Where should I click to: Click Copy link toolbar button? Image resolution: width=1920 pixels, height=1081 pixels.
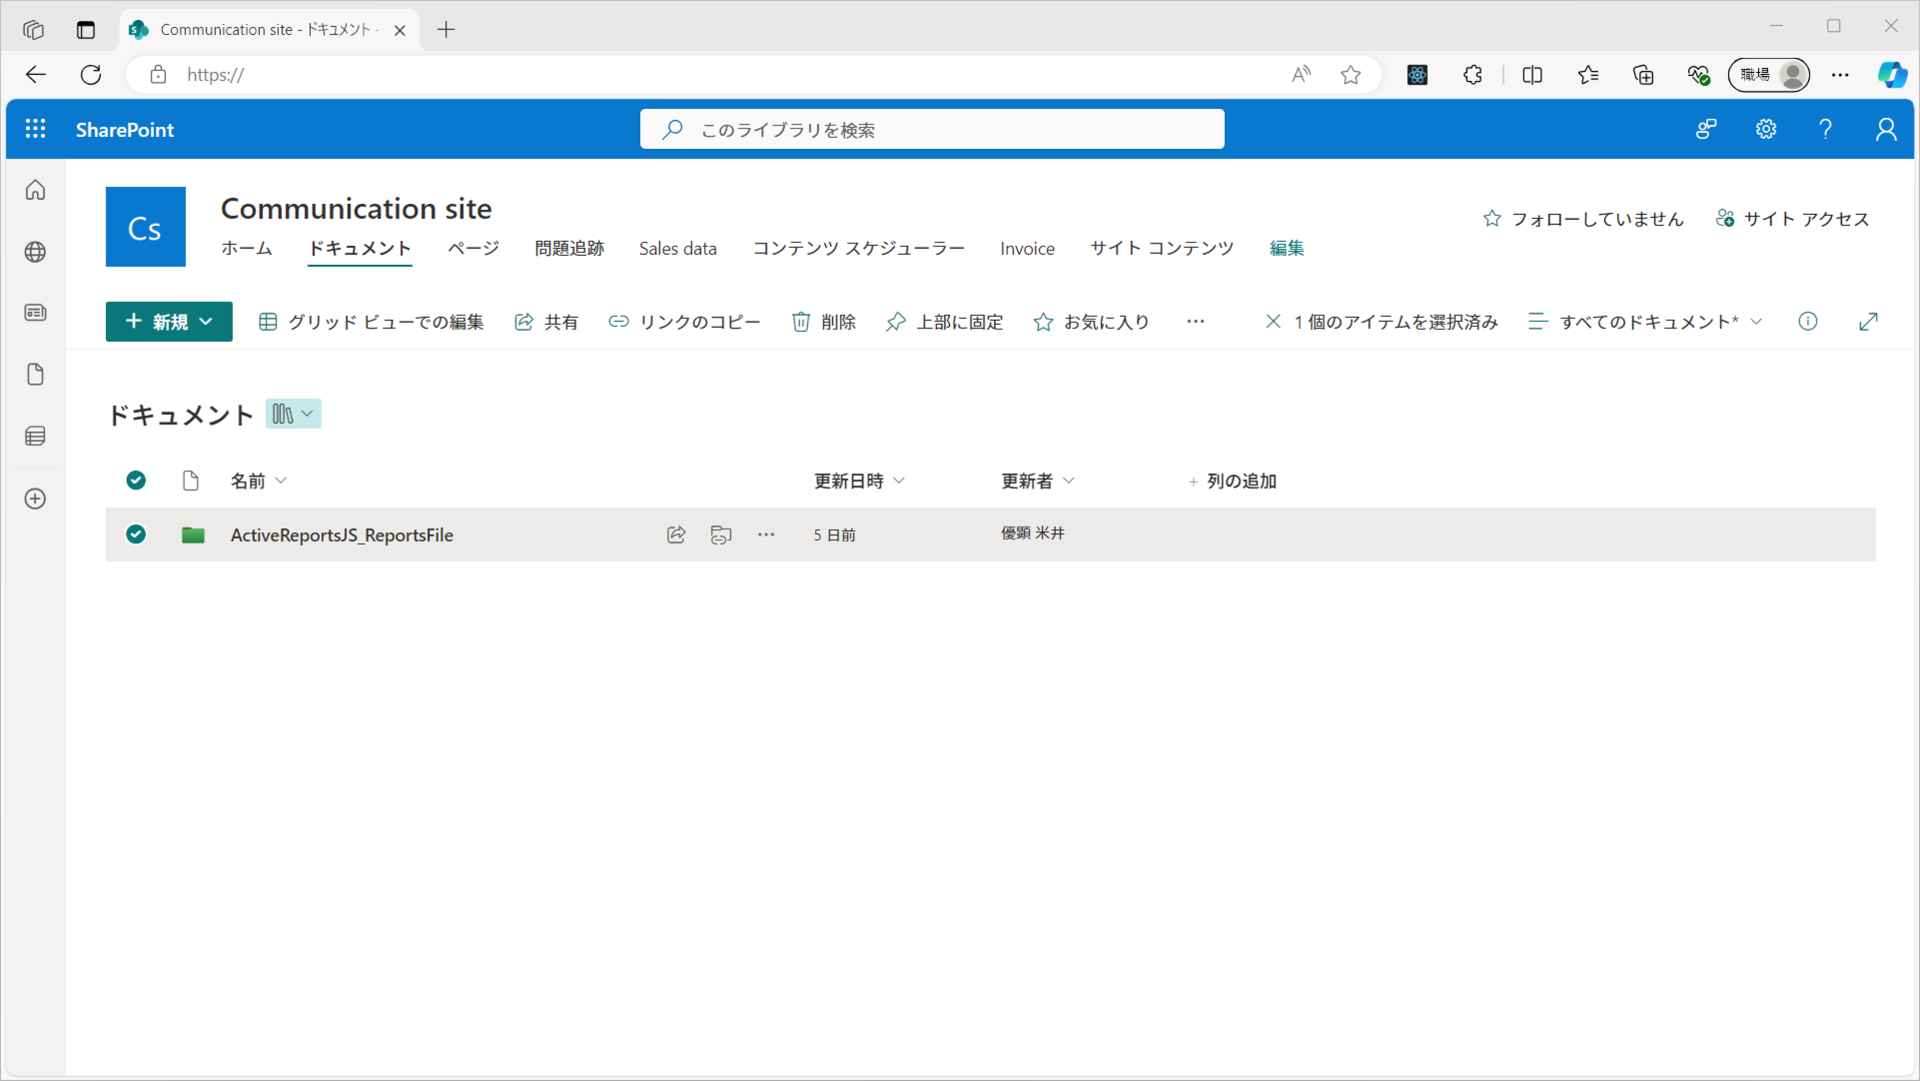[x=685, y=321]
